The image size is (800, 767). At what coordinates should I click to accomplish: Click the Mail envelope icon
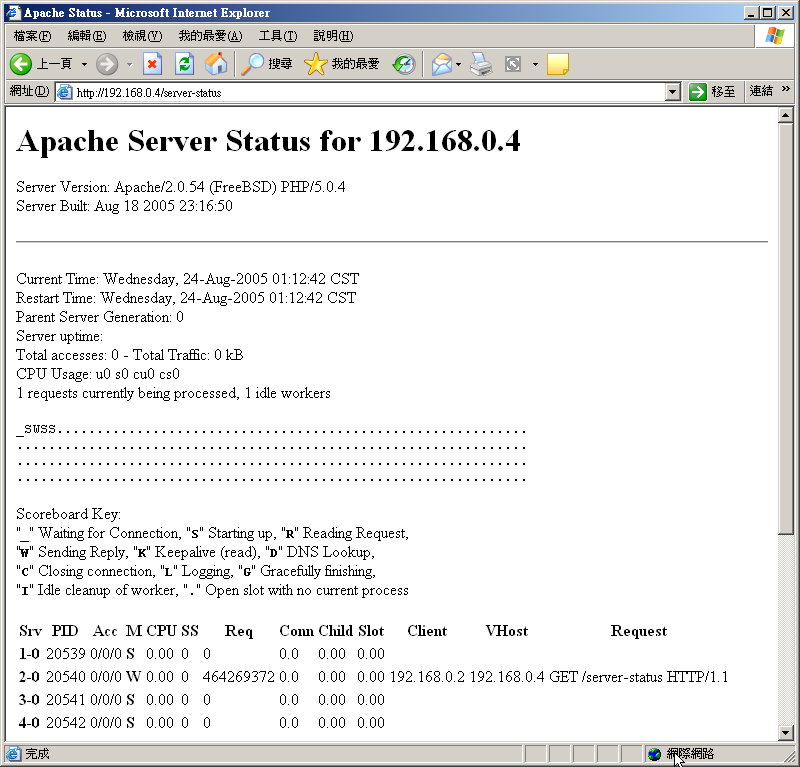click(x=441, y=64)
